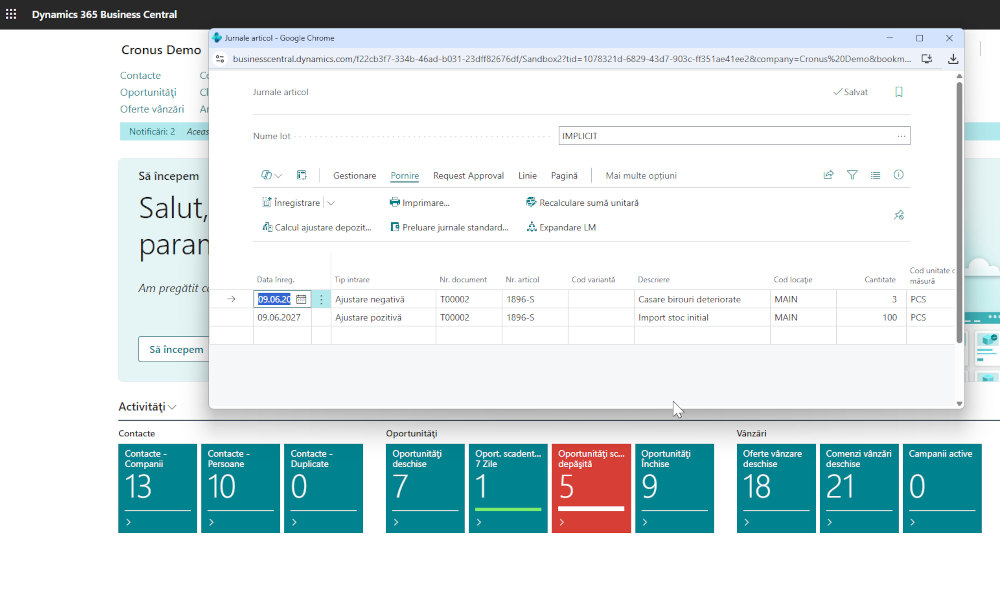Click the Cronus Demo company name
Viewport: 1000px width, 600px height.
pyautogui.click(x=161, y=50)
